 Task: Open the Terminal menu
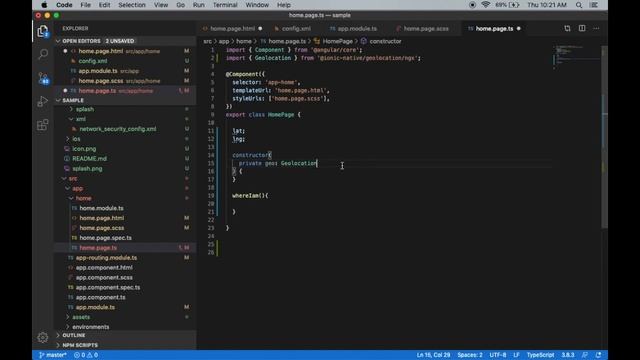(225, 5)
